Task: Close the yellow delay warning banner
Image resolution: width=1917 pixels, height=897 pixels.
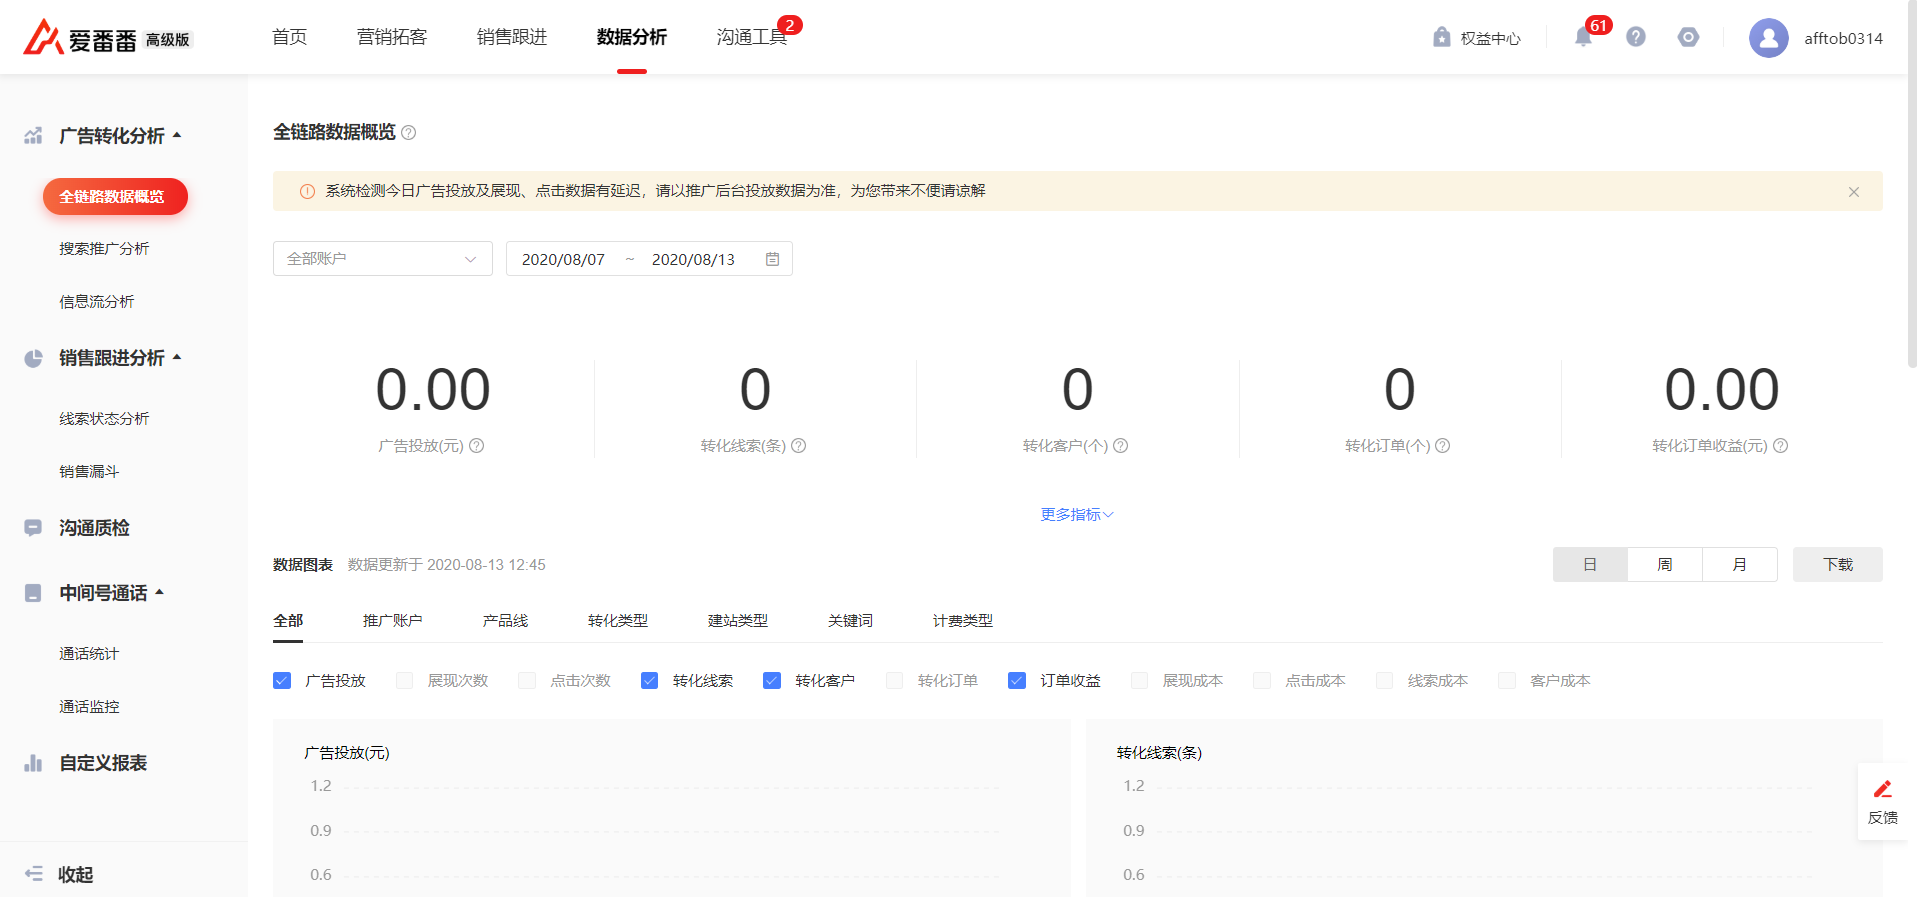Action: pos(1854,192)
